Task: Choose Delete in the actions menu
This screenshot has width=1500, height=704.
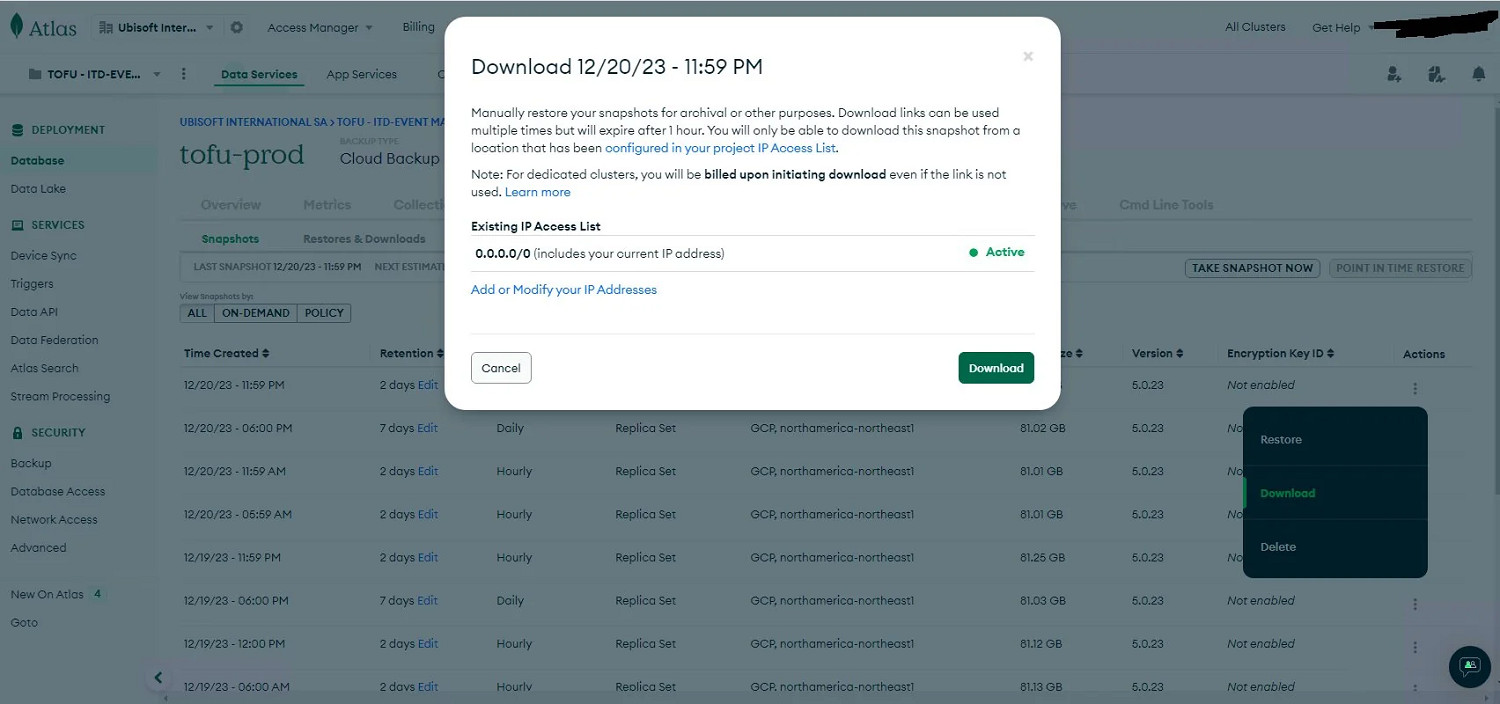Action: pos(1278,547)
